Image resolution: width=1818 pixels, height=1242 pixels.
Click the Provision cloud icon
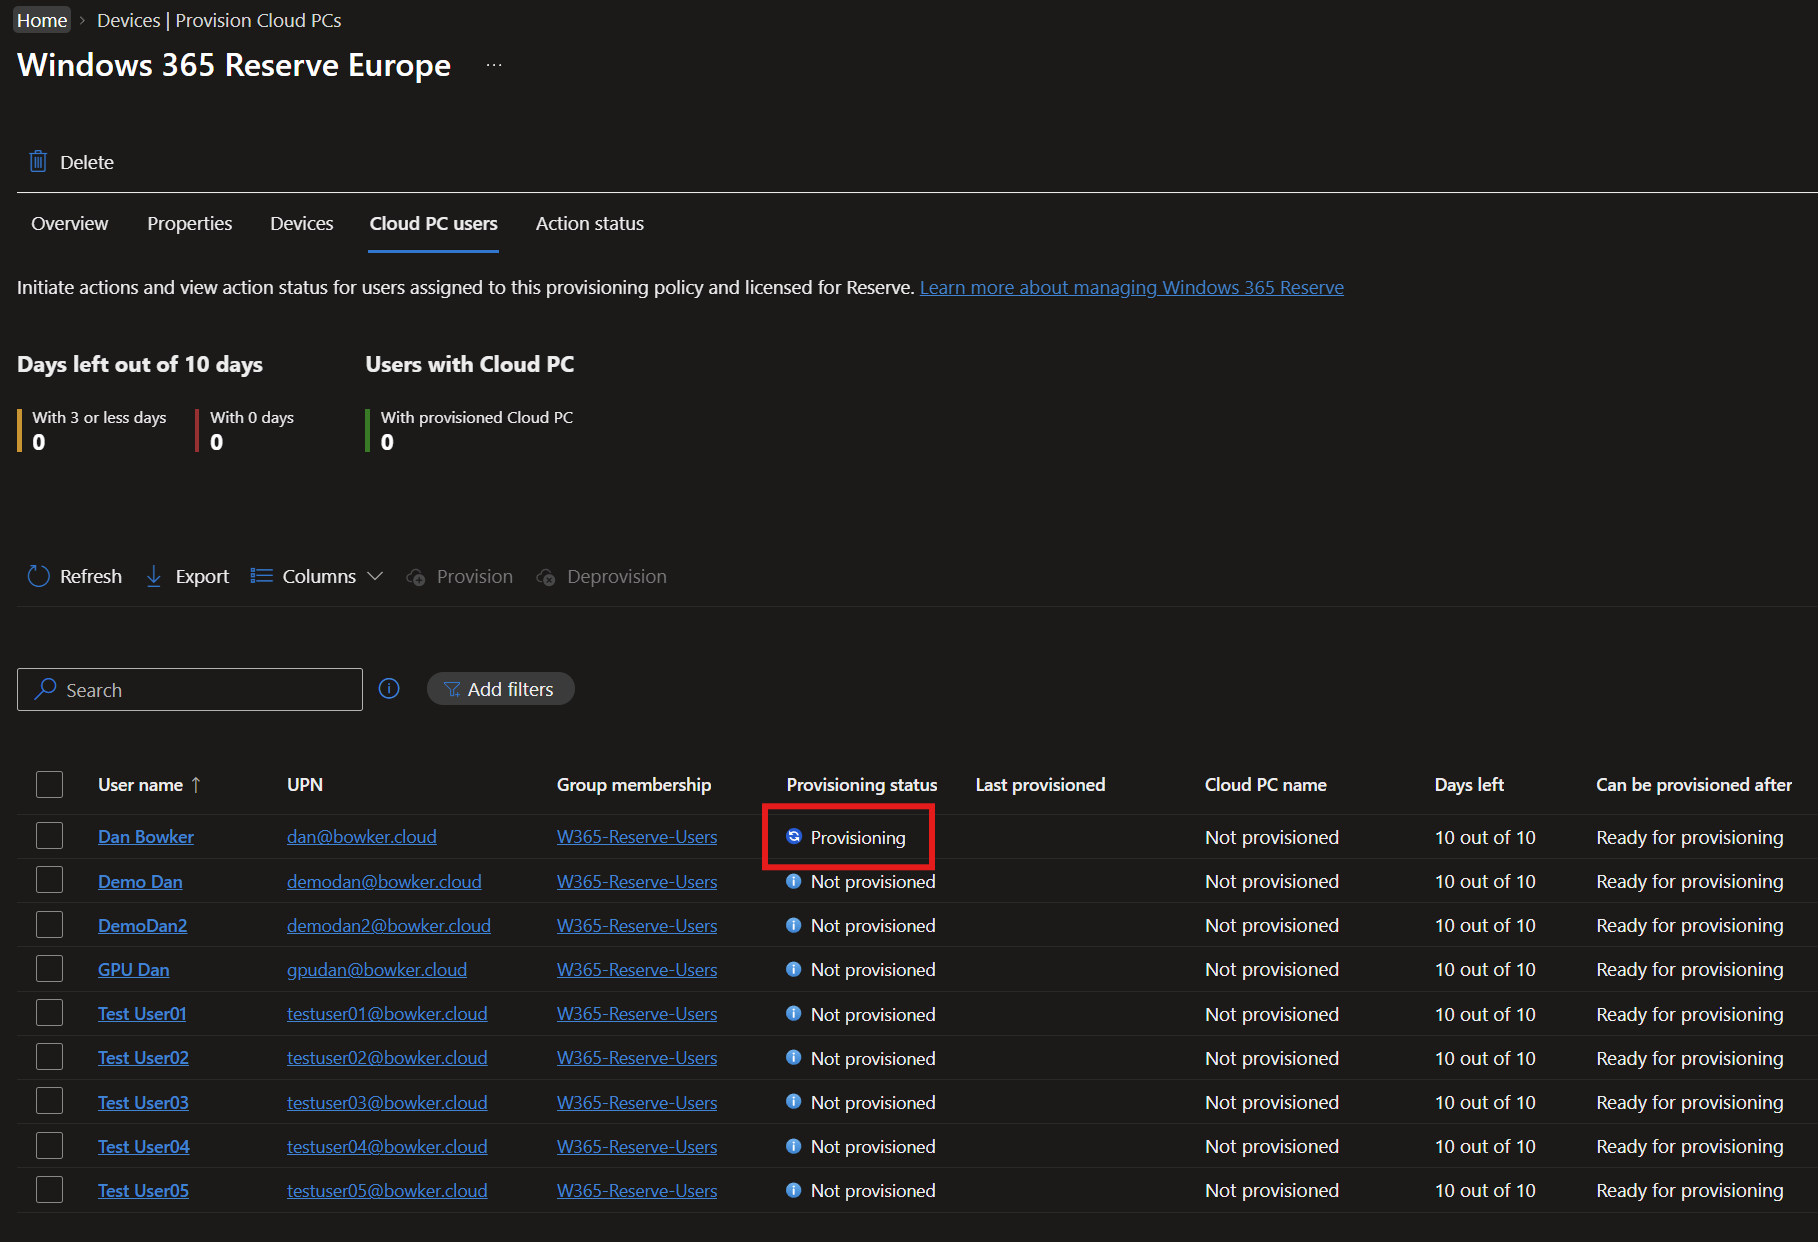(416, 577)
